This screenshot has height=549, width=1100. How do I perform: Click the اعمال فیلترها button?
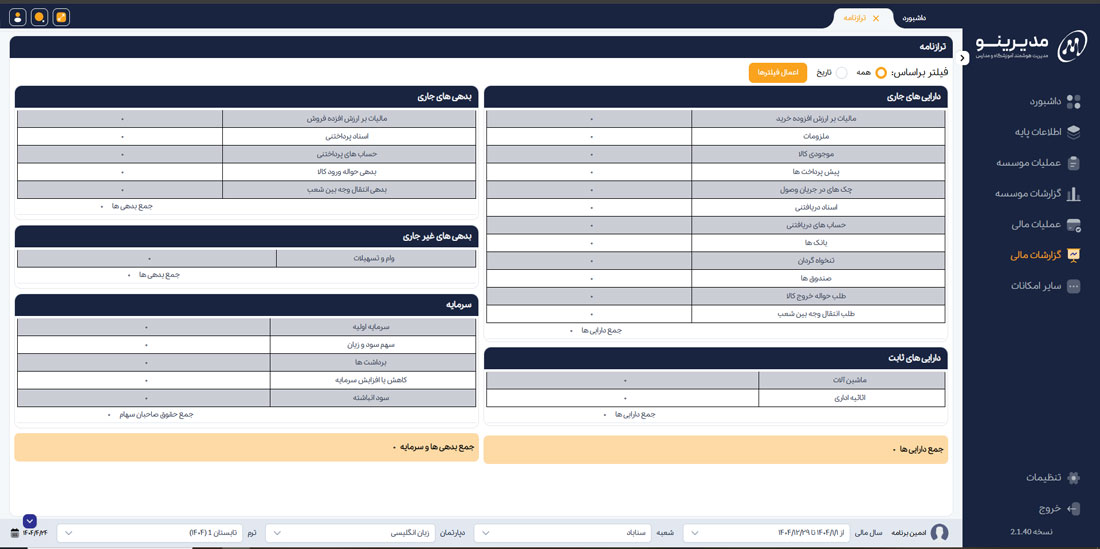pyautogui.click(x=777, y=73)
